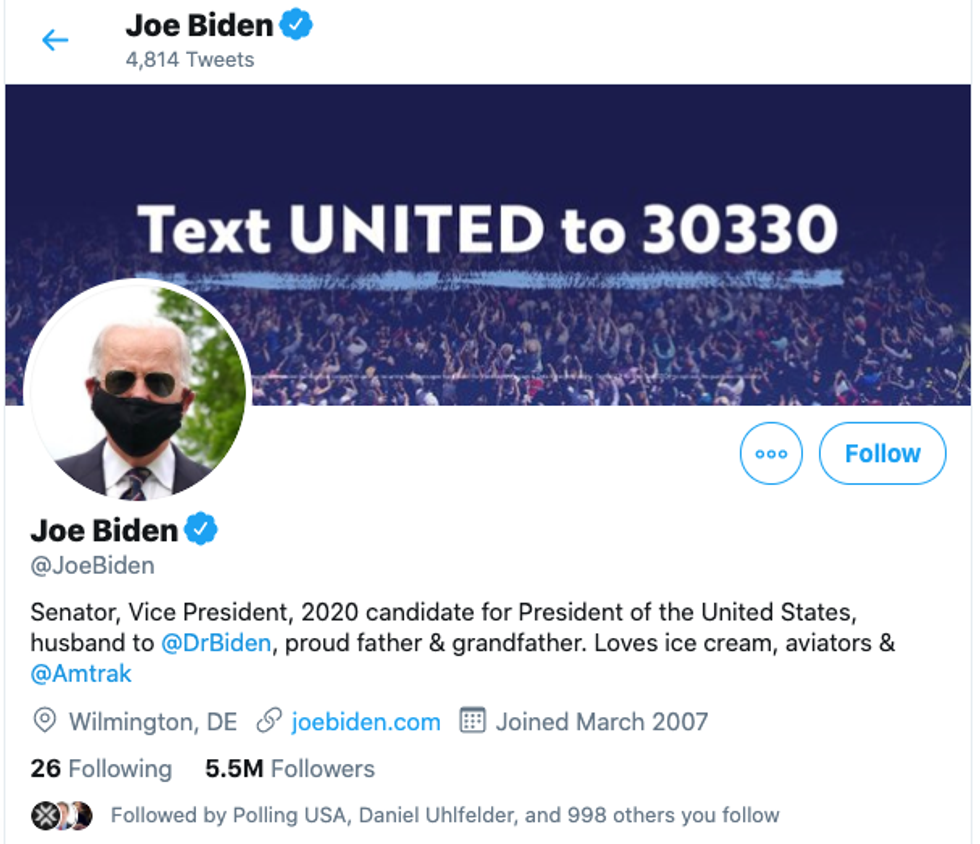Follow the Joe Biden account

coord(882,453)
